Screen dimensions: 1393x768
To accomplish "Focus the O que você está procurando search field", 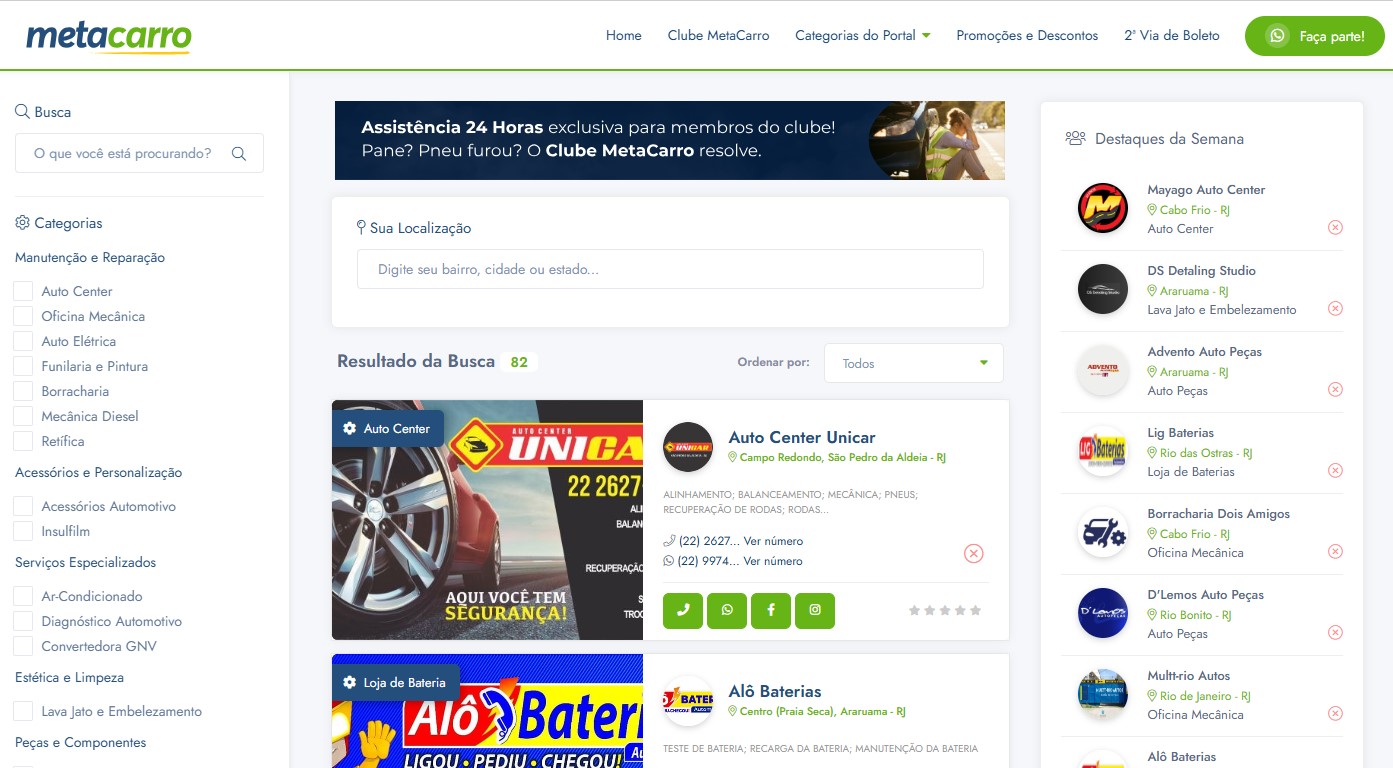I will 139,154.
